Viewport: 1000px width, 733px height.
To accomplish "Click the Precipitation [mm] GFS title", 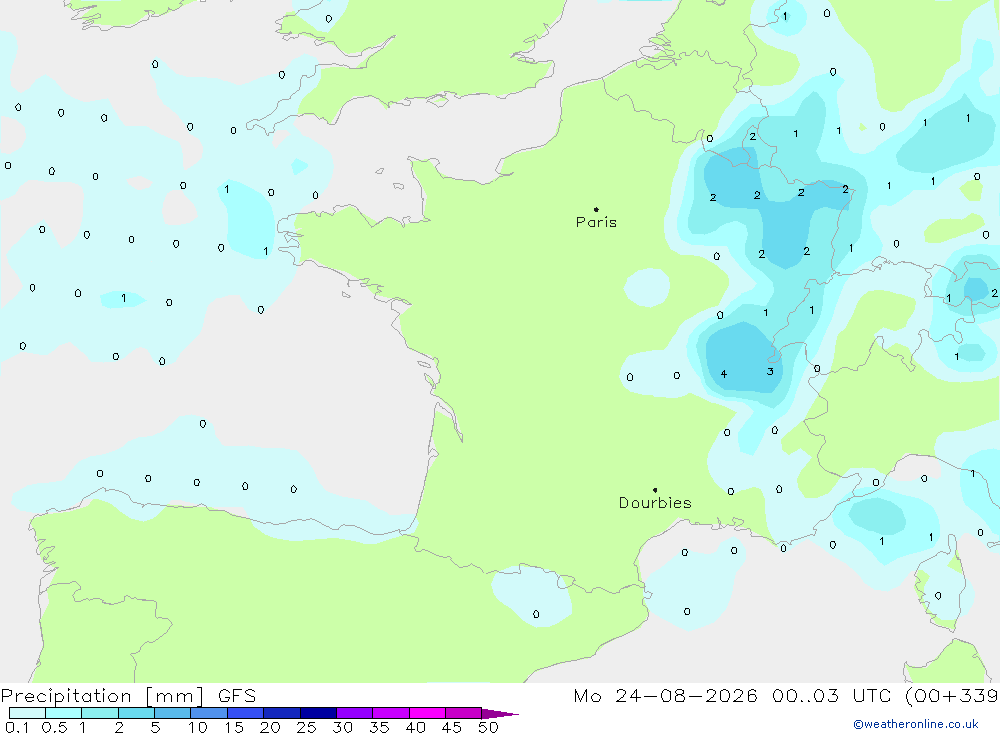I will (x=128, y=695).
